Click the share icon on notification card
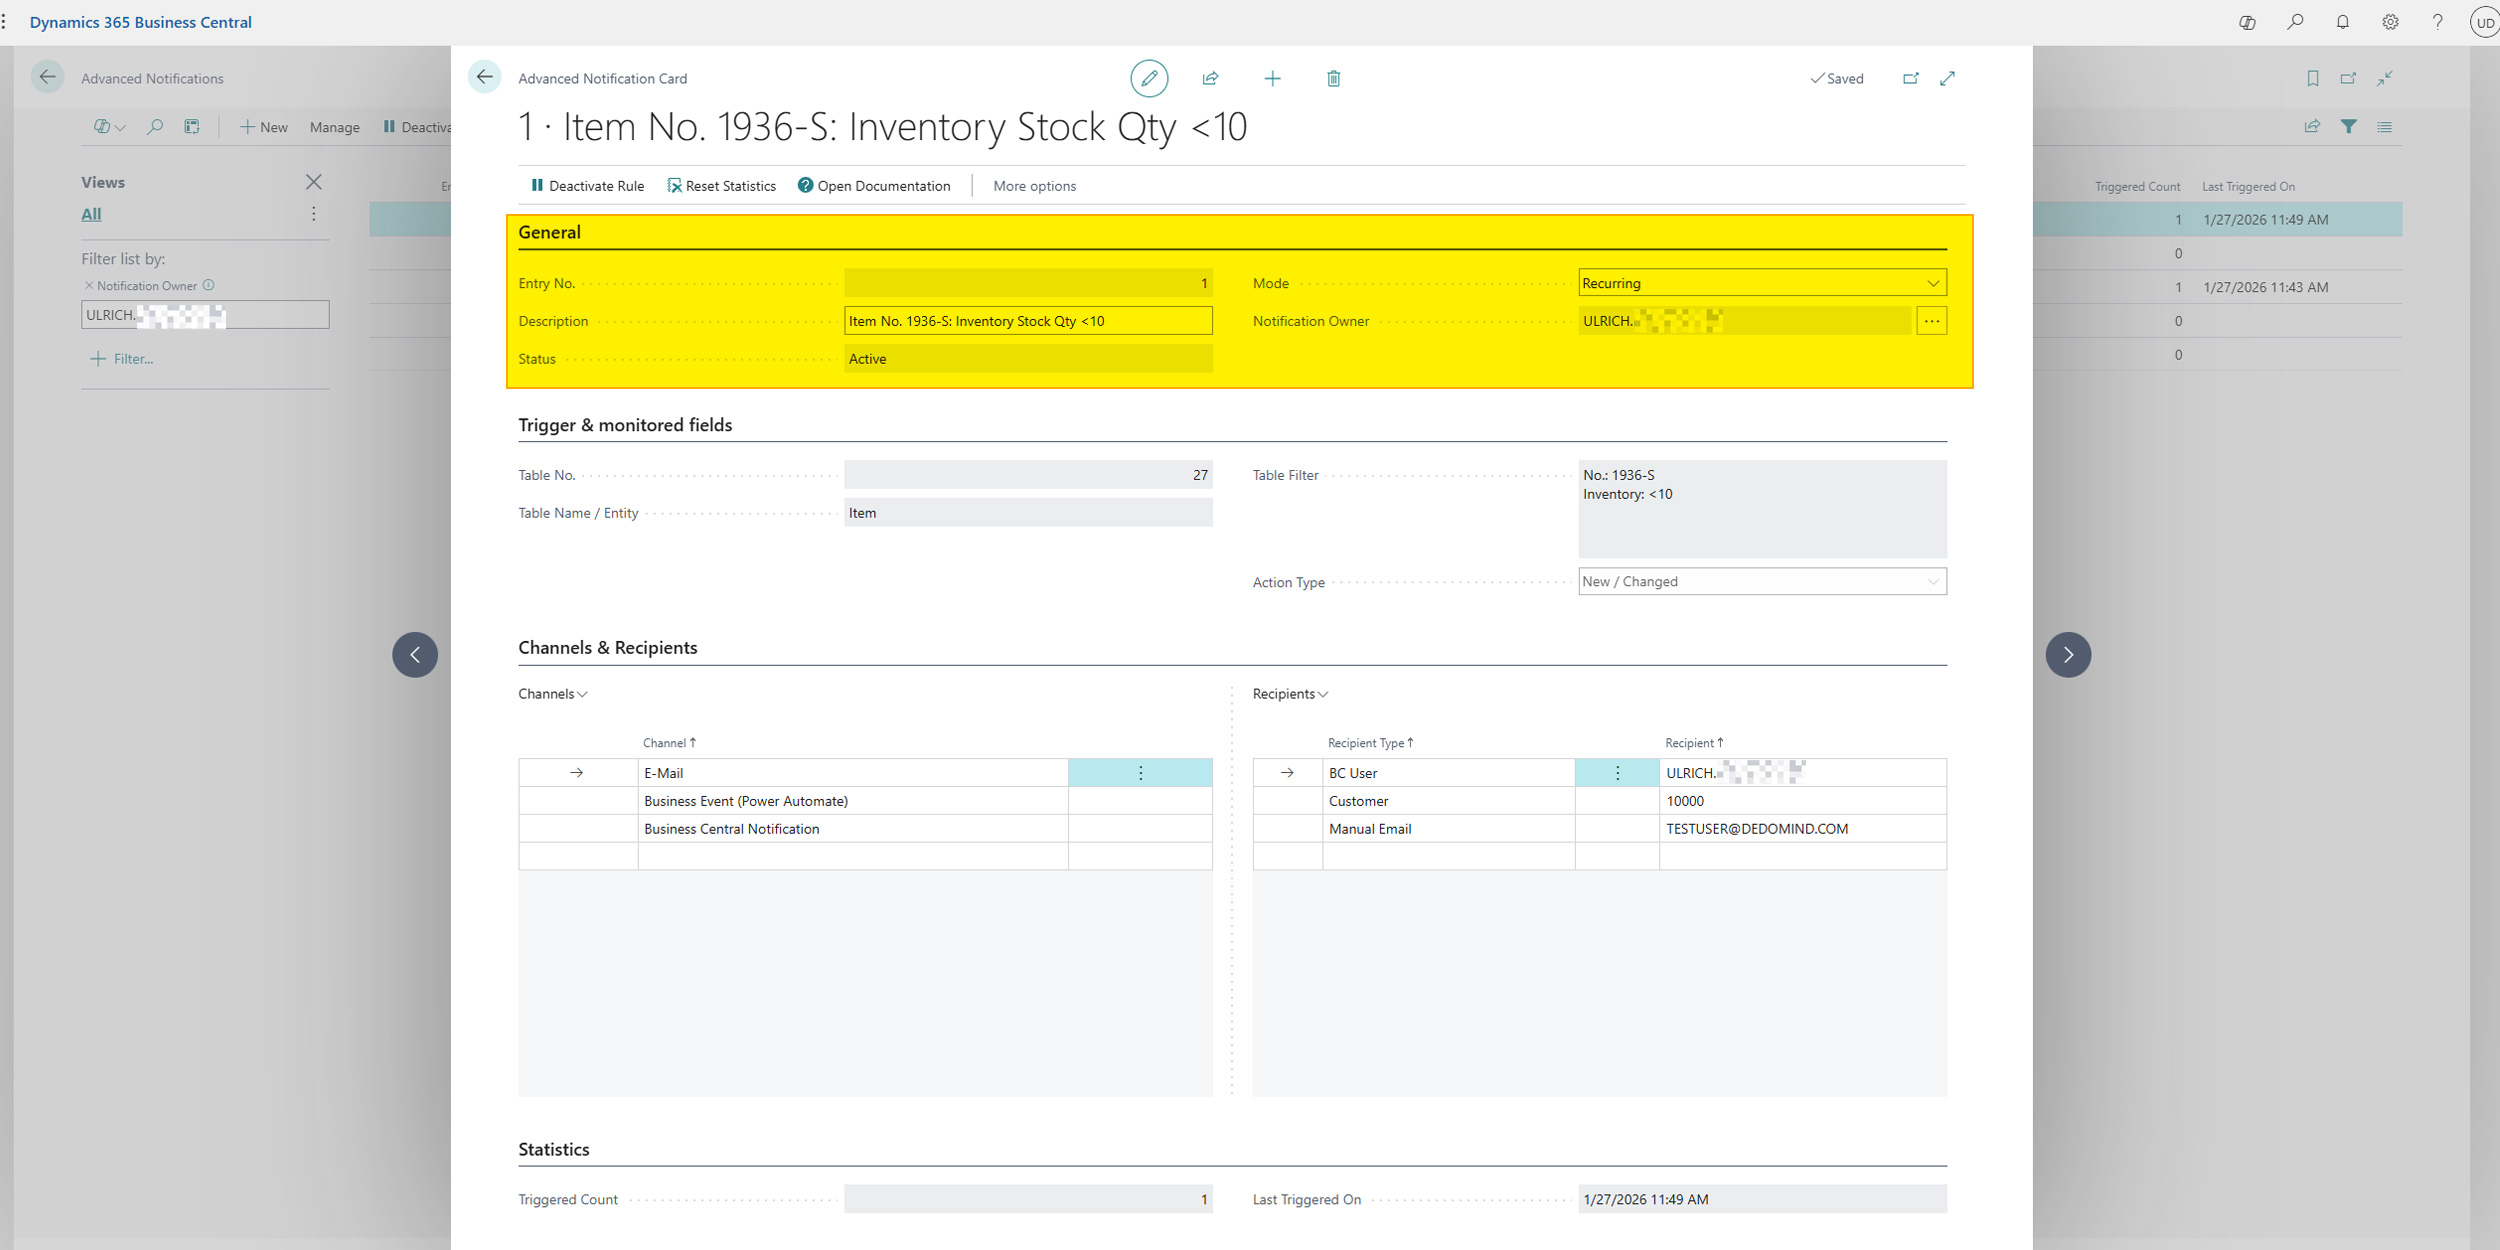 point(1210,78)
